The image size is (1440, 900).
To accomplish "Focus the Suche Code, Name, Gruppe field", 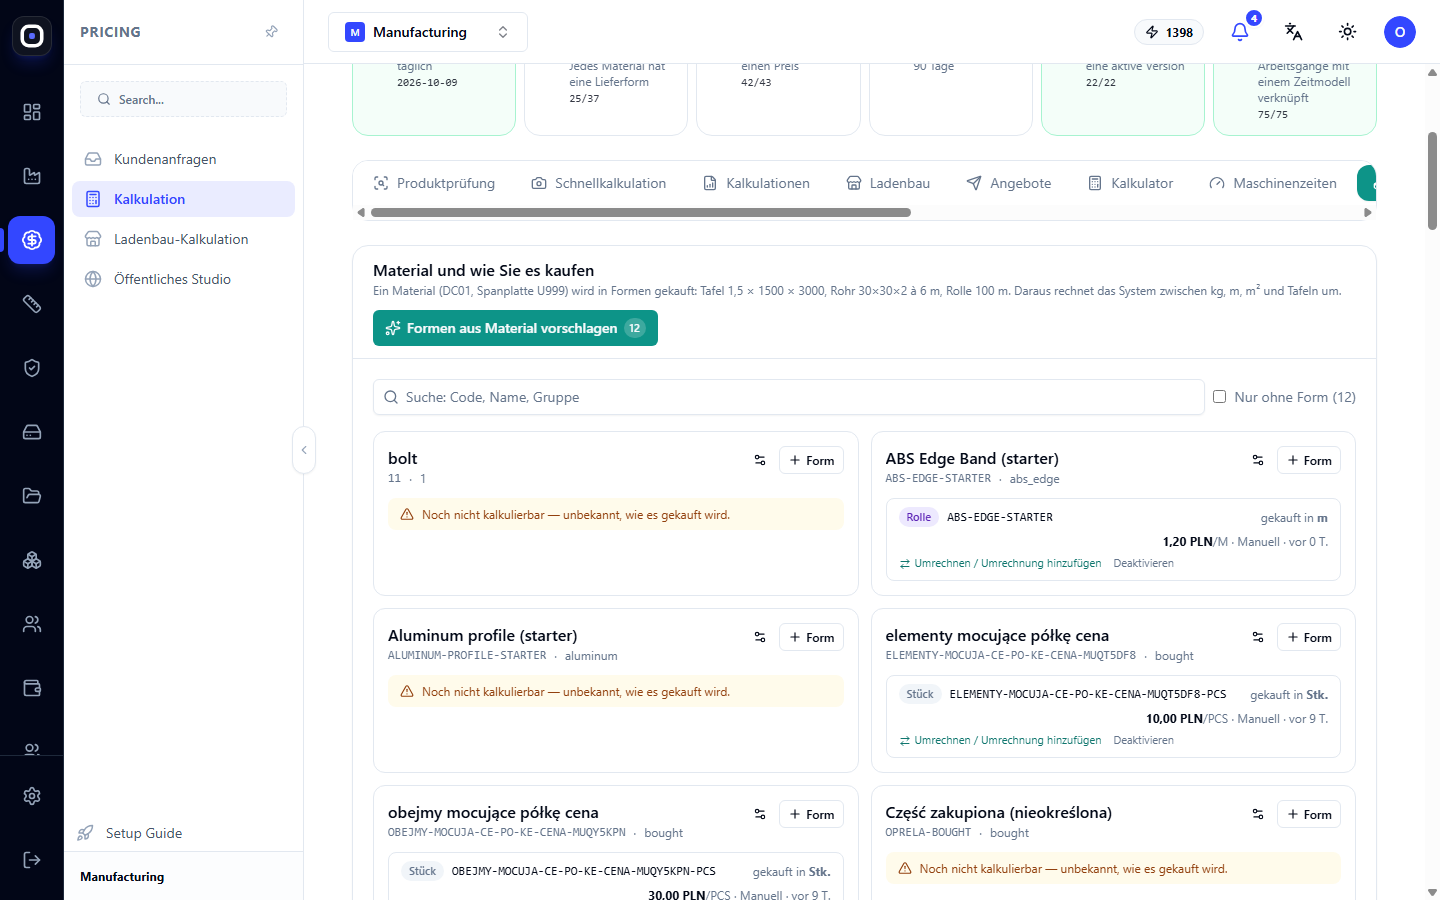I will 788,397.
